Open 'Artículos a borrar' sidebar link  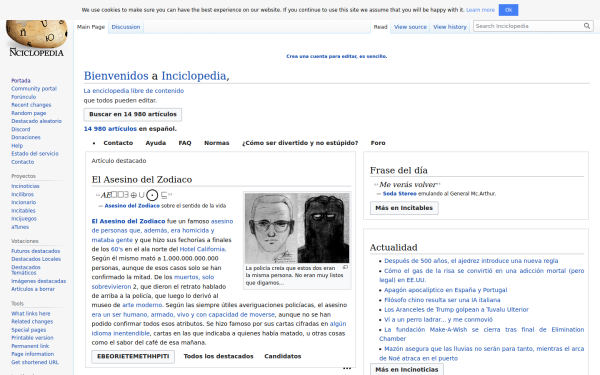coord(33,289)
